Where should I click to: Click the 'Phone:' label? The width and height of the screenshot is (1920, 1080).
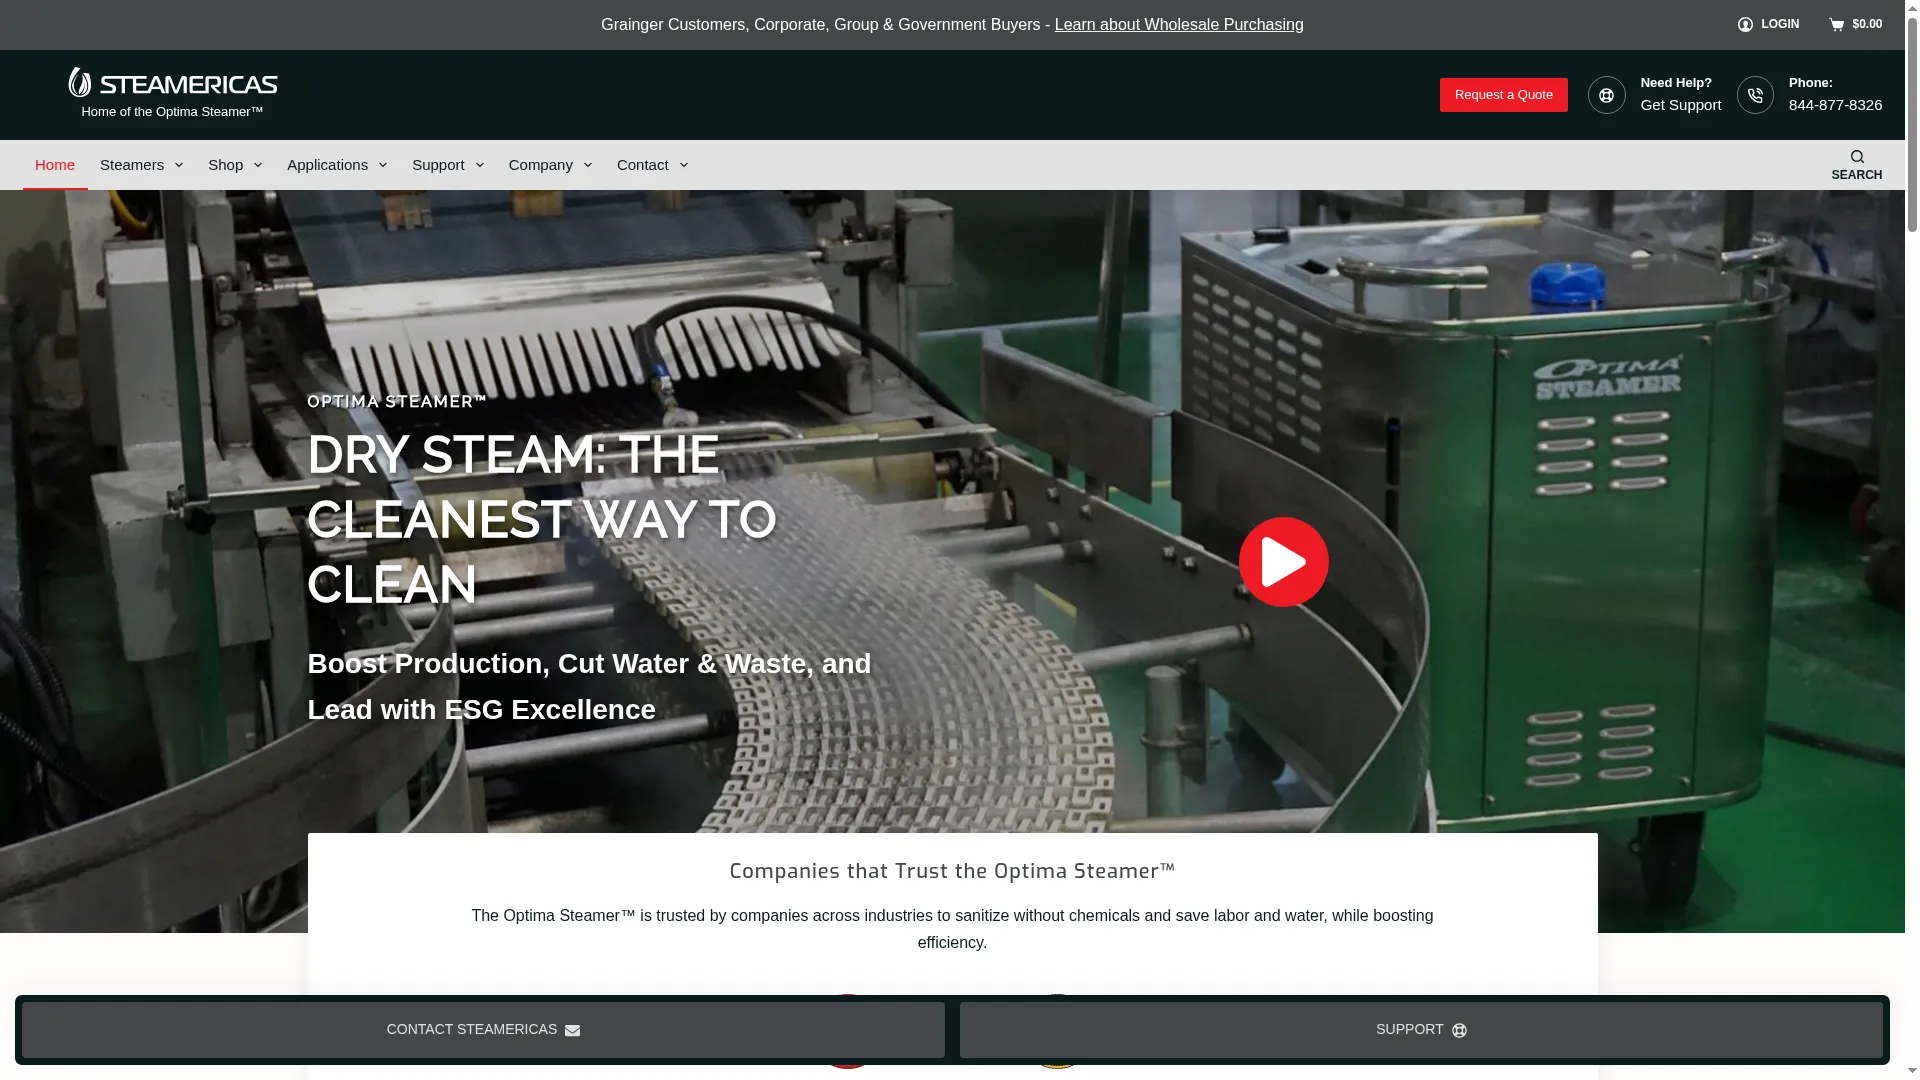pos(1811,83)
